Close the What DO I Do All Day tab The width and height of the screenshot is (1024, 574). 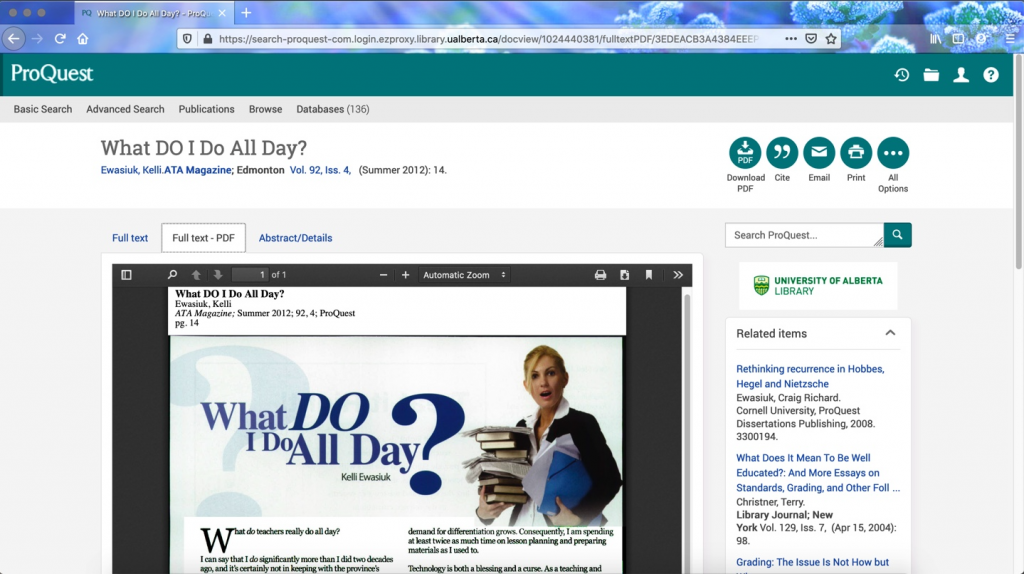tap(222, 13)
